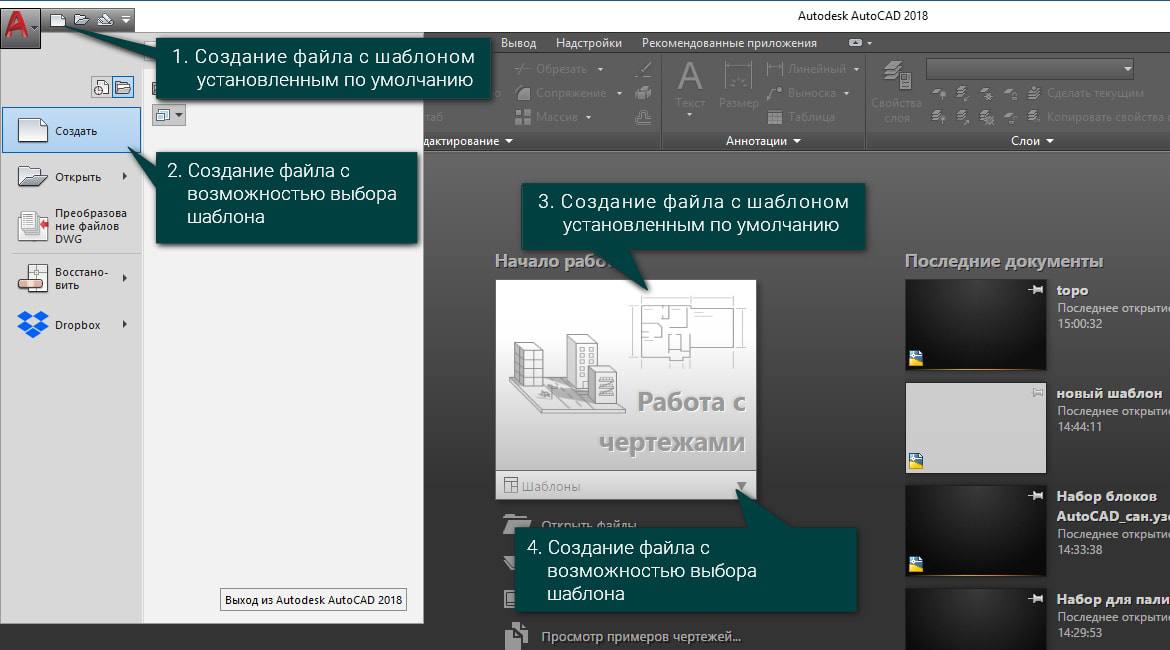Insert a table with Таблица tool
Viewport: 1170px width, 650px height.
click(801, 117)
